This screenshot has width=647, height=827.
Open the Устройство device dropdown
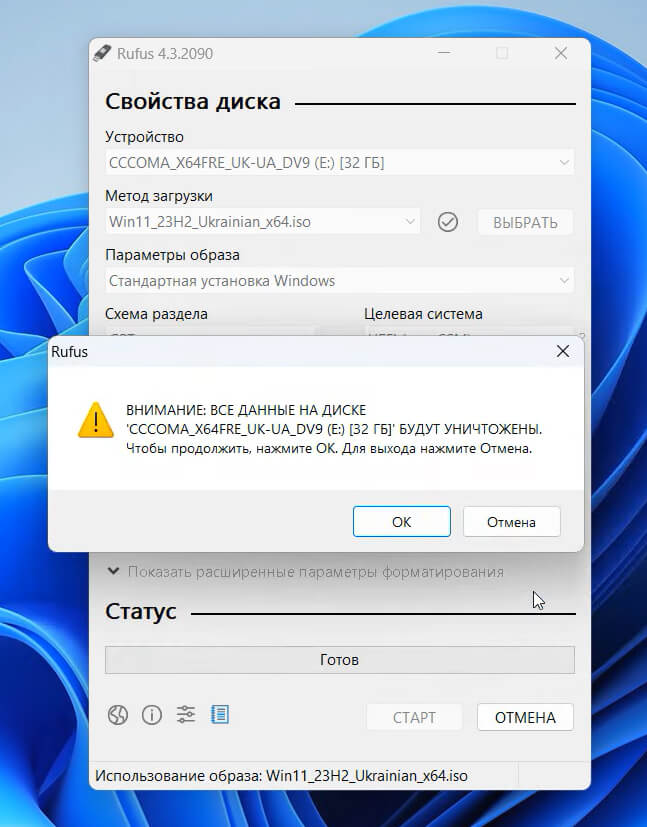[x=340, y=163]
